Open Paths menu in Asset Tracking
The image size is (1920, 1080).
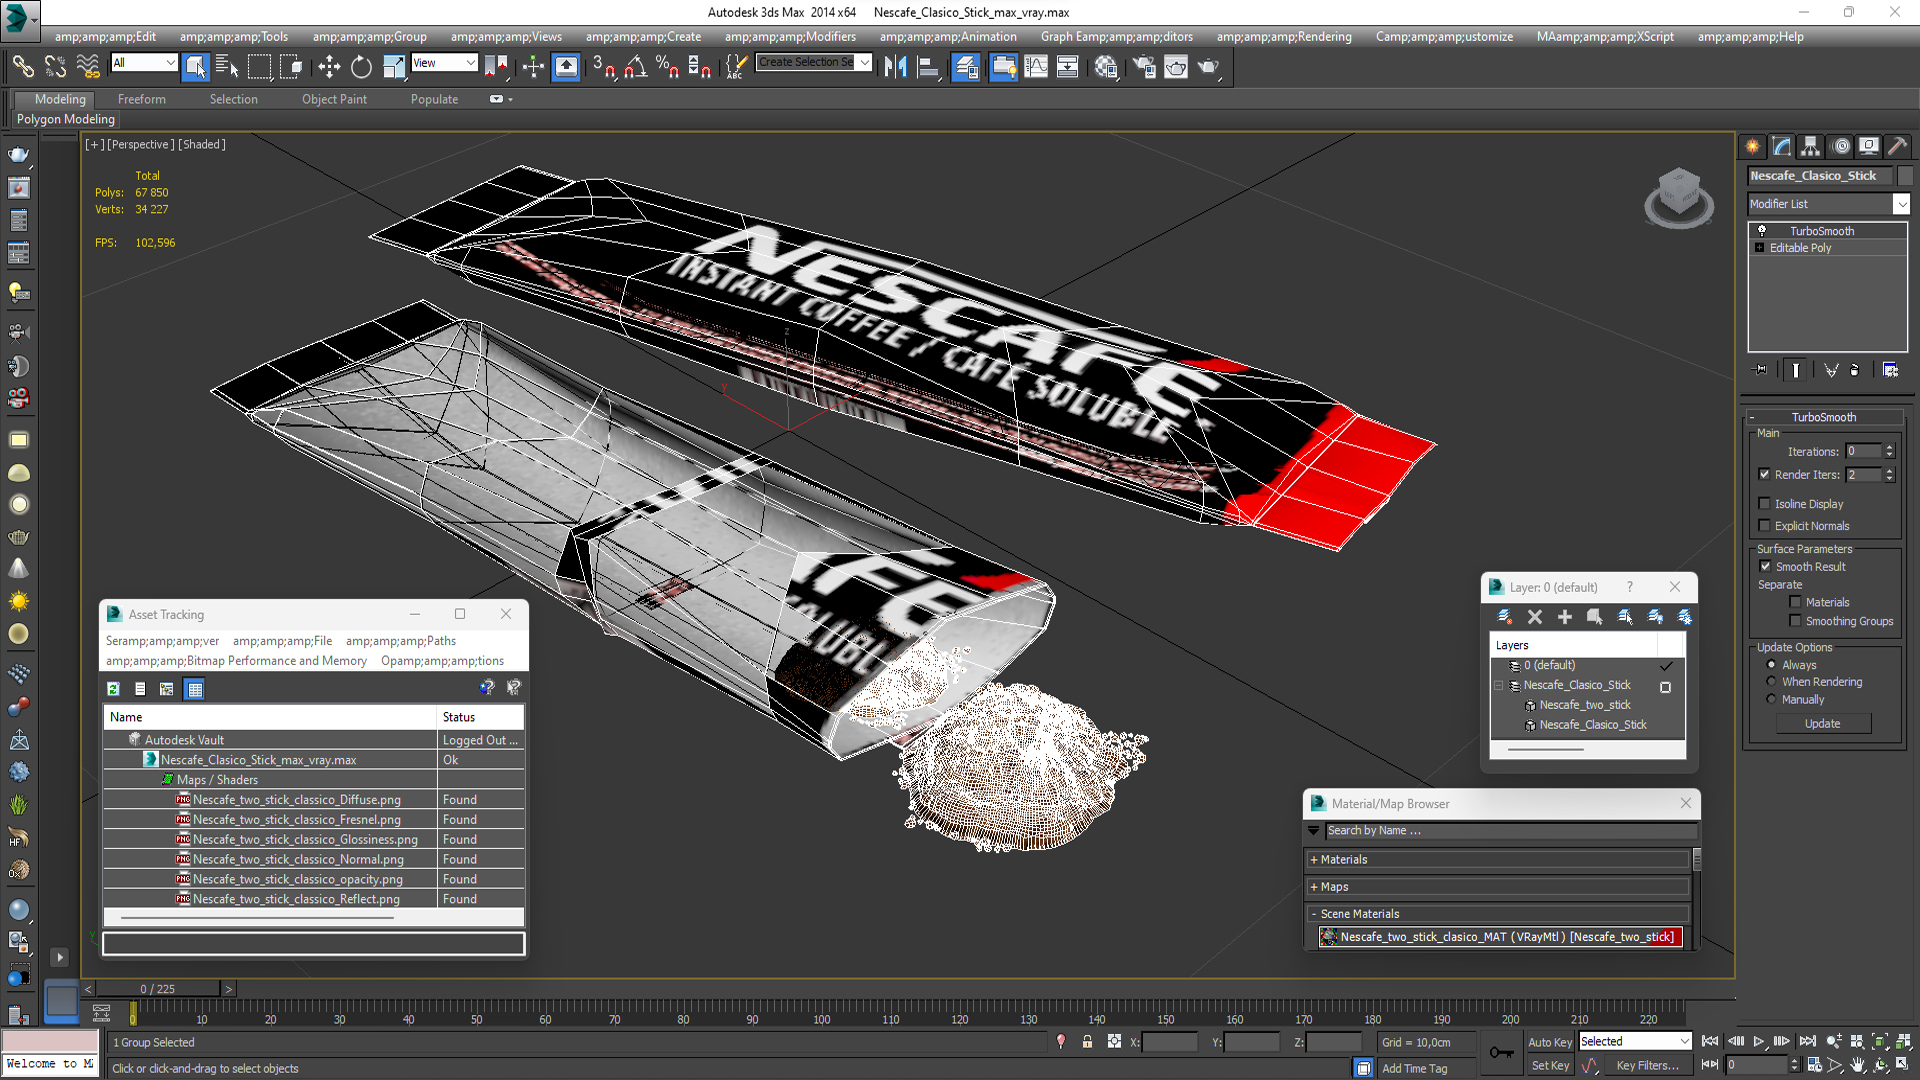(x=401, y=641)
